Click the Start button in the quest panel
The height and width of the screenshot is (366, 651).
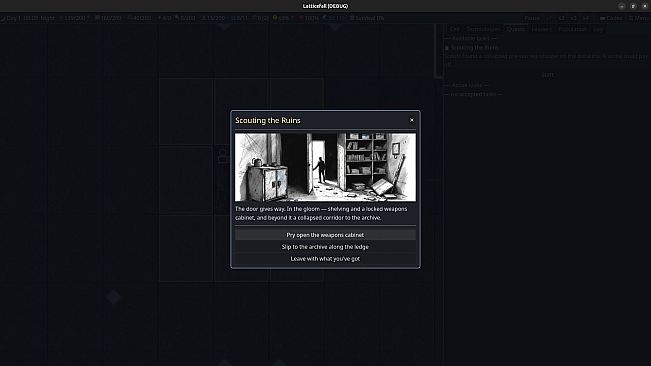pyautogui.click(x=547, y=75)
